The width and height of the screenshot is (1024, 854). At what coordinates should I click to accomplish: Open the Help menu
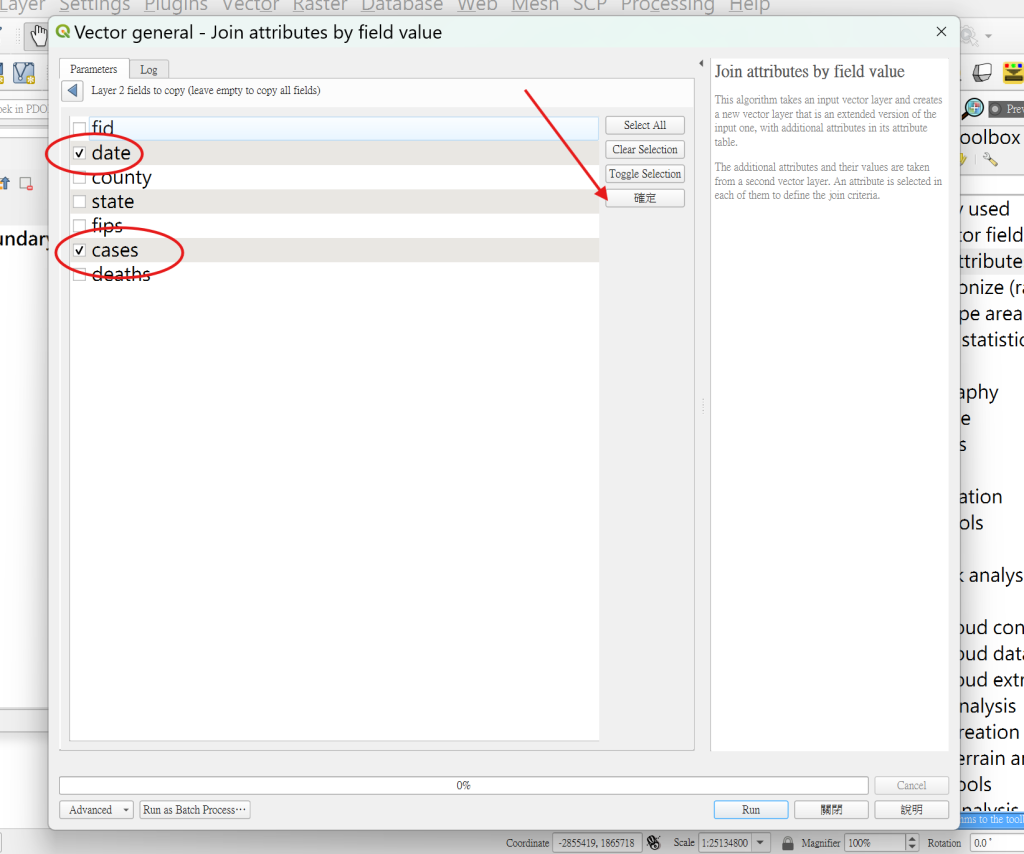click(749, 6)
